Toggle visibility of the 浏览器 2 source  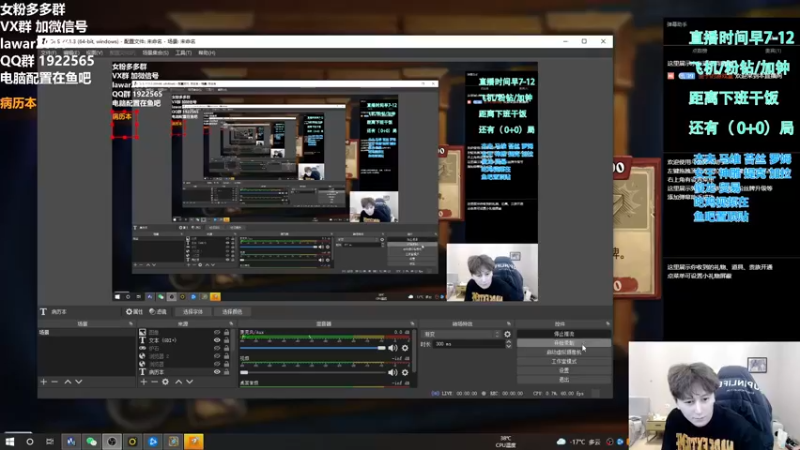pyautogui.click(x=217, y=356)
